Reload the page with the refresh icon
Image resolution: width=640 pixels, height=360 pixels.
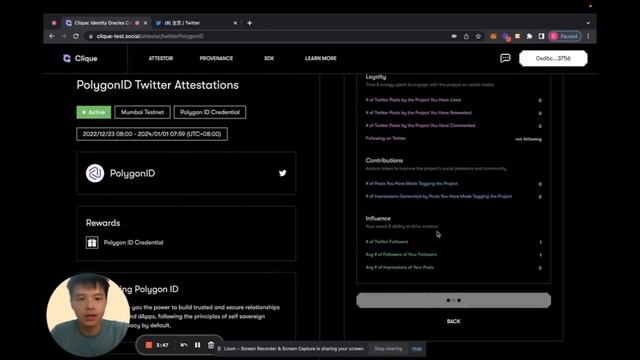click(76, 36)
